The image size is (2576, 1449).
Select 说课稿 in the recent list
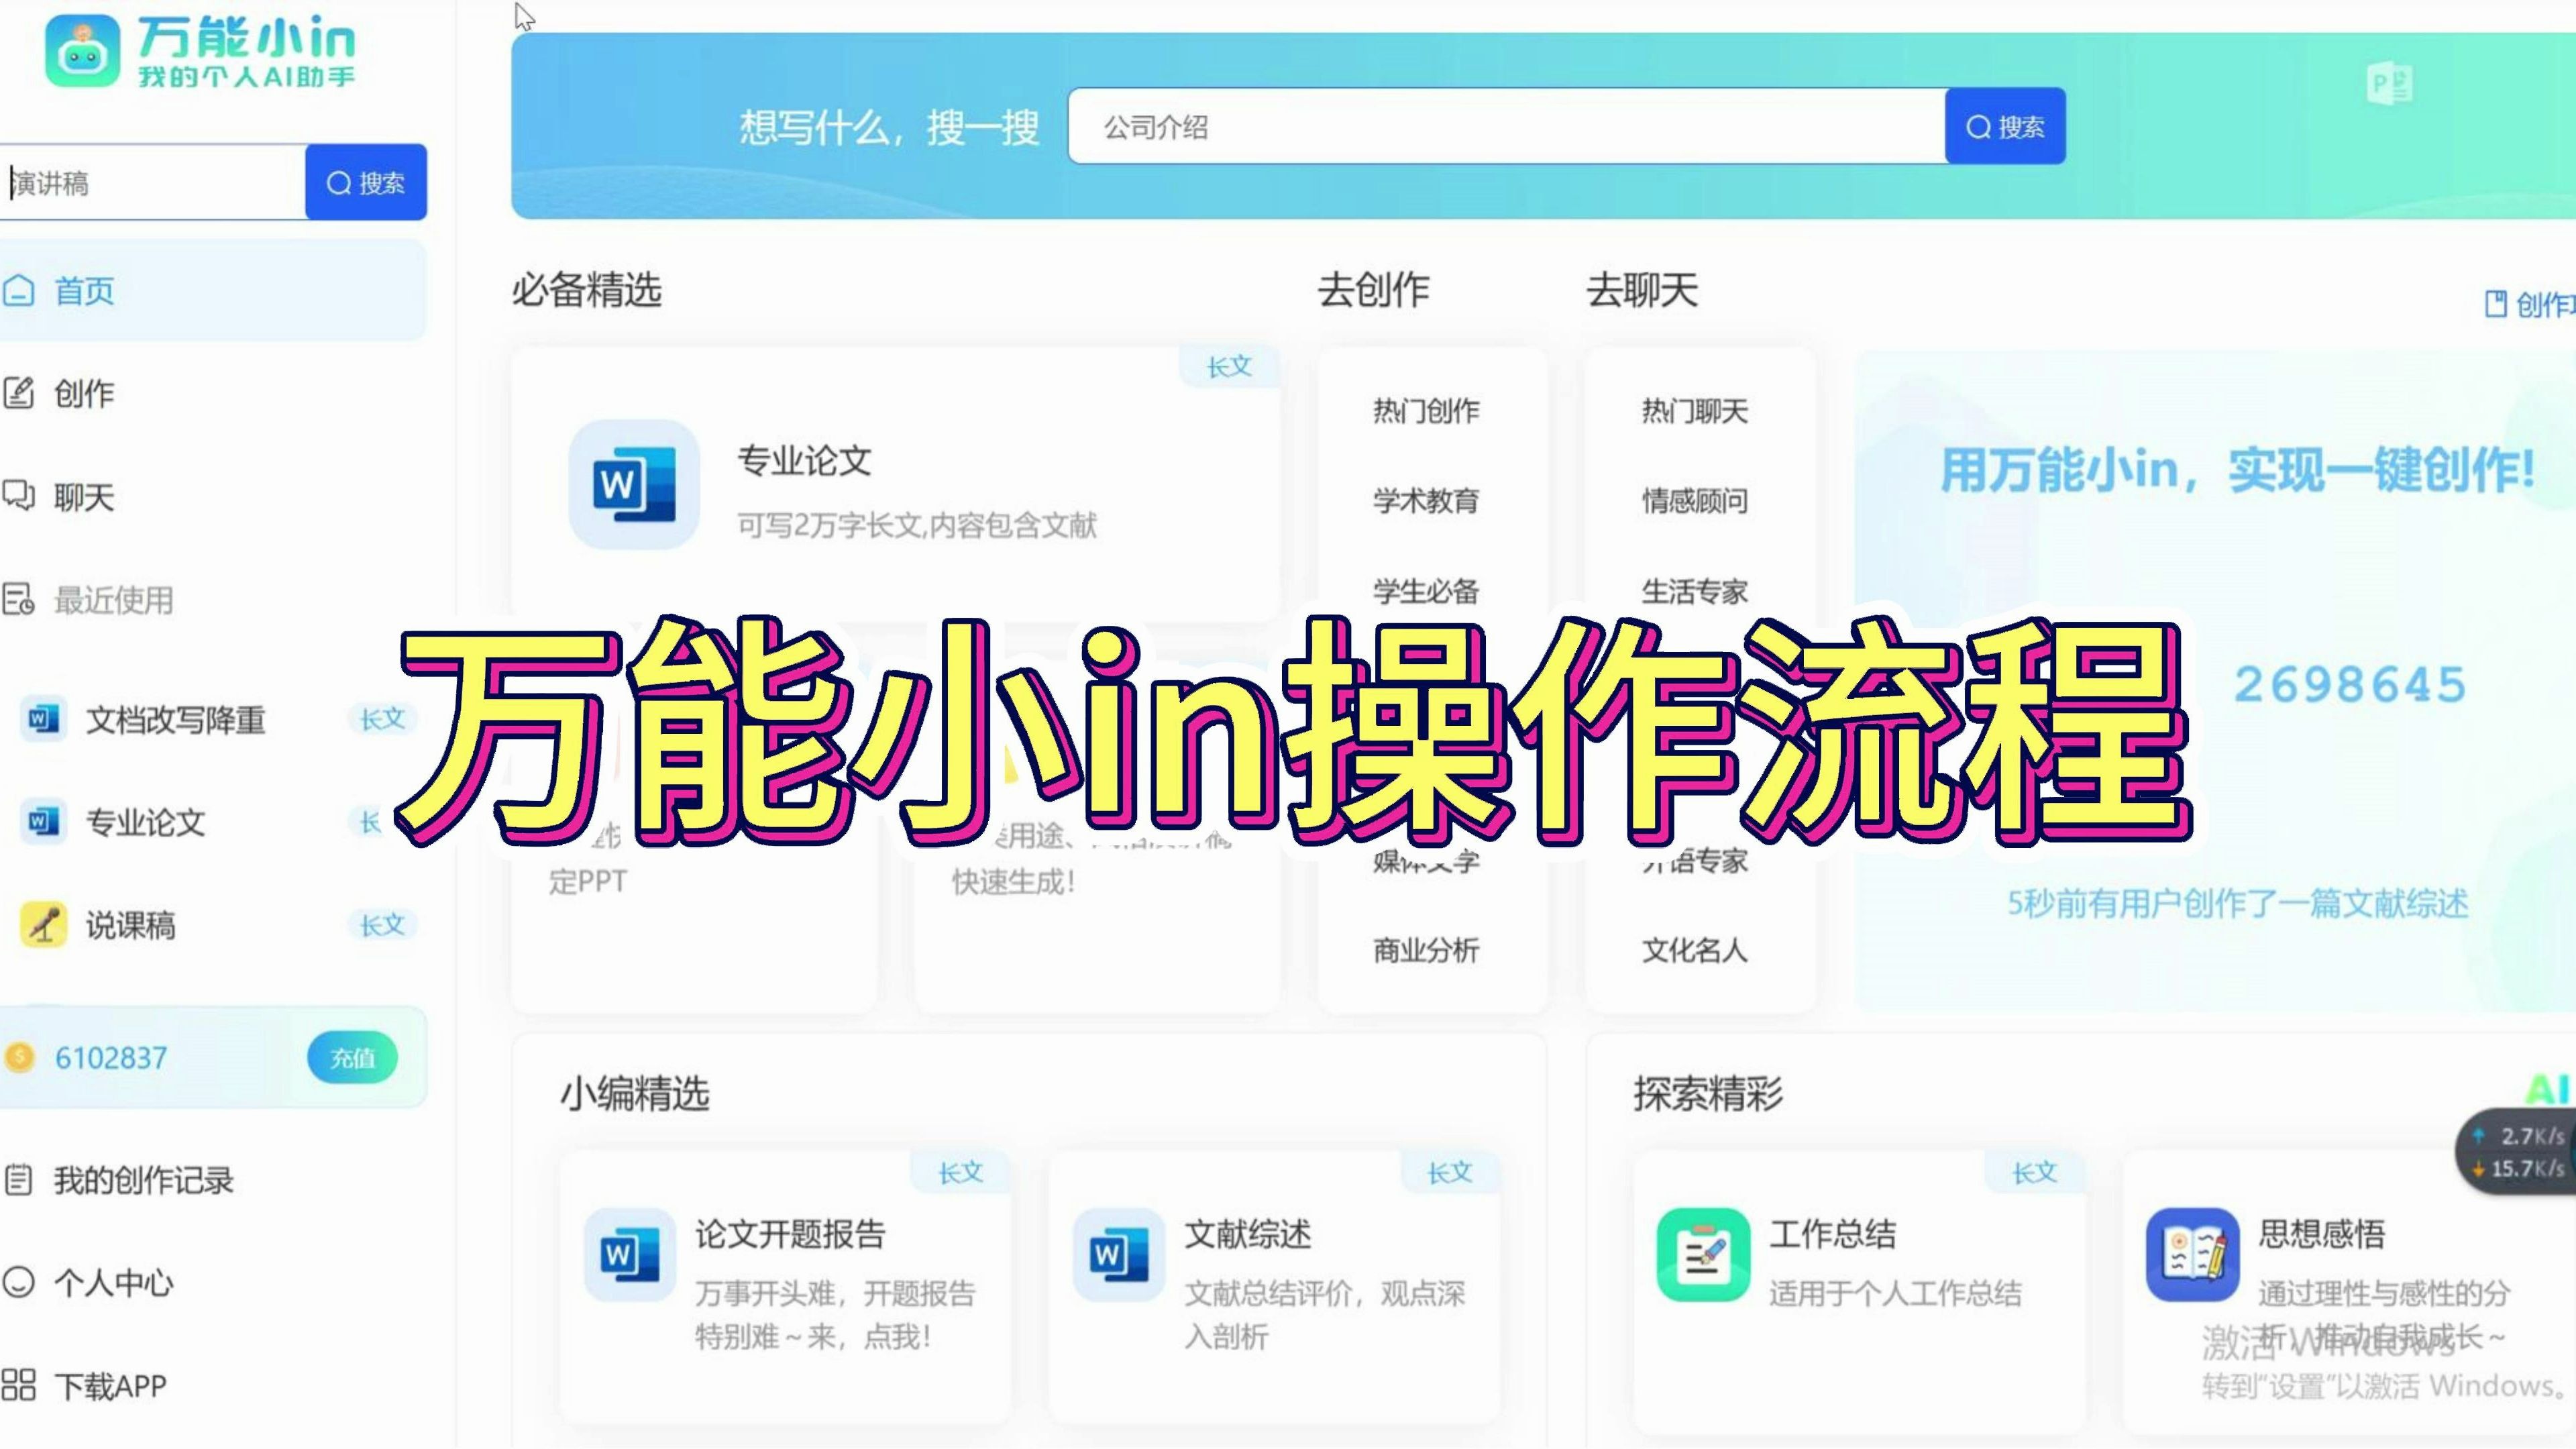click(130, 926)
